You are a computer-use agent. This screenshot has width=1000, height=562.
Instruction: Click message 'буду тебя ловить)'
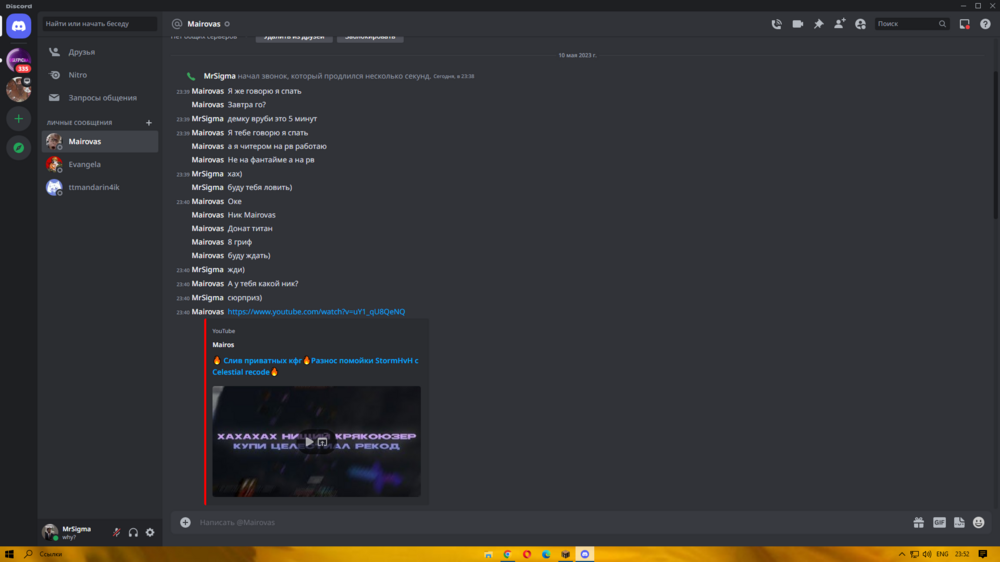click(260, 188)
